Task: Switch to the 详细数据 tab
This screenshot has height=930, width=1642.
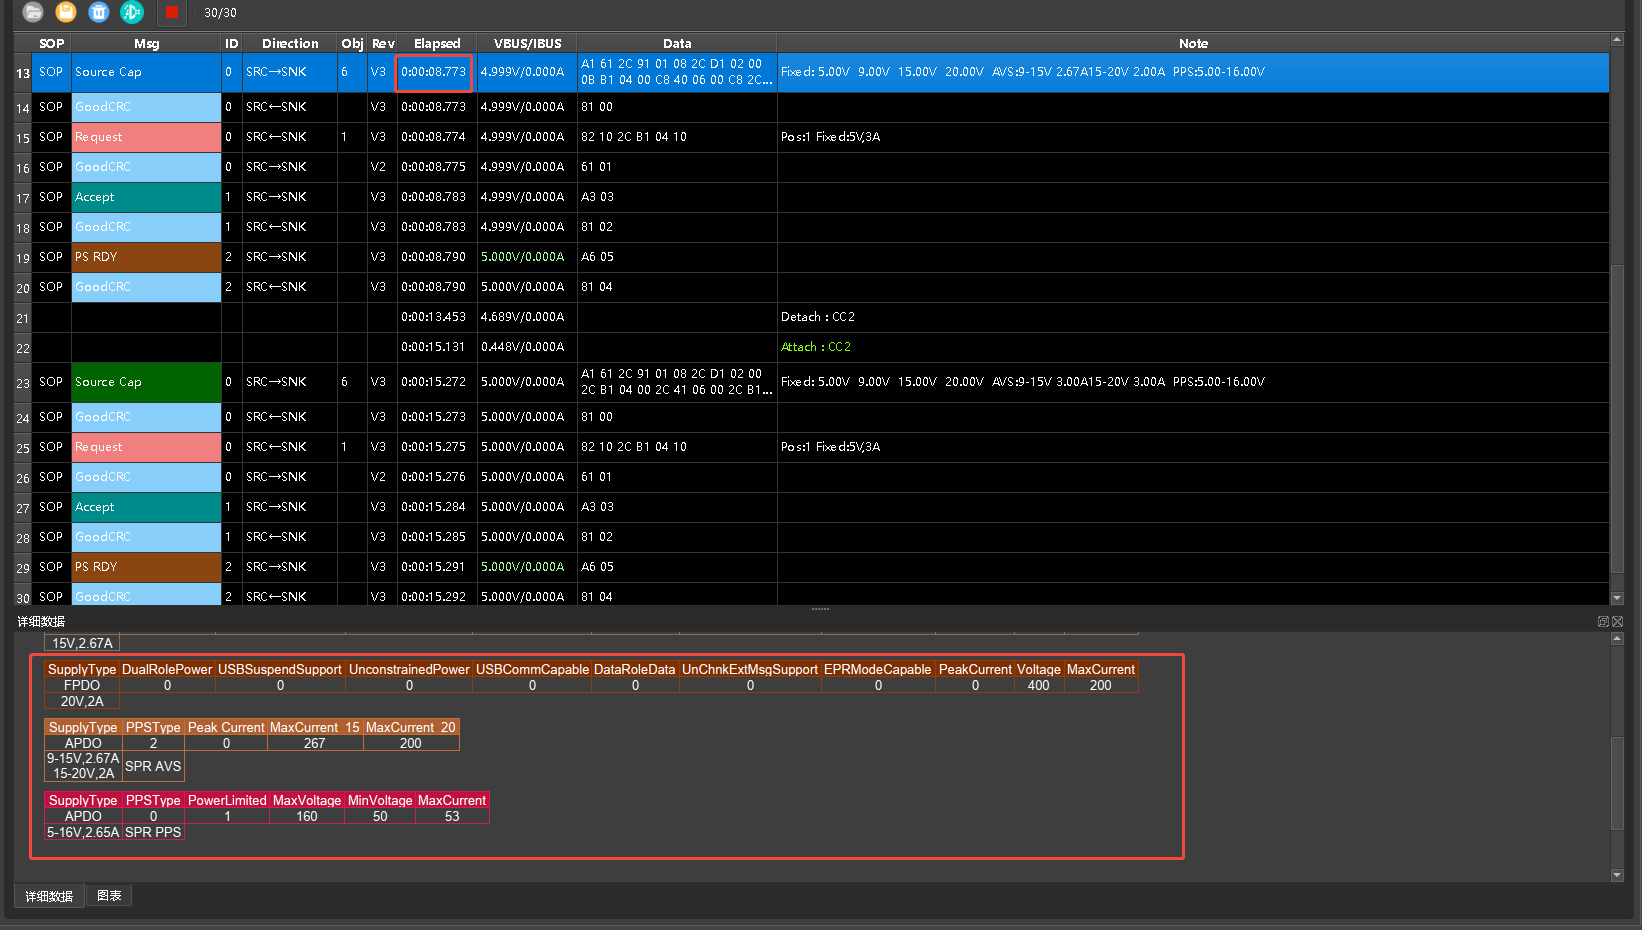Action: pyautogui.click(x=49, y=896)
